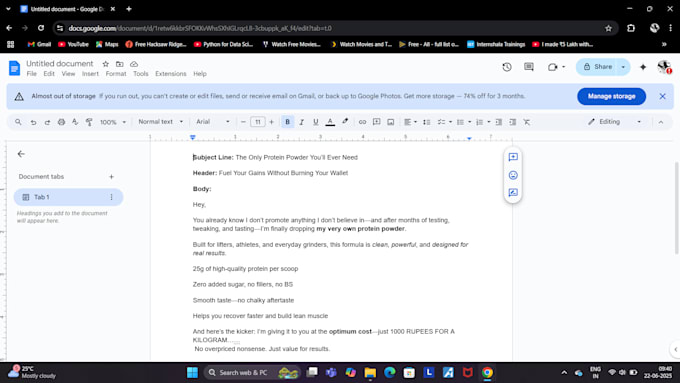
Task: Add a comment from the side panel
Action: tap(513, 157)
